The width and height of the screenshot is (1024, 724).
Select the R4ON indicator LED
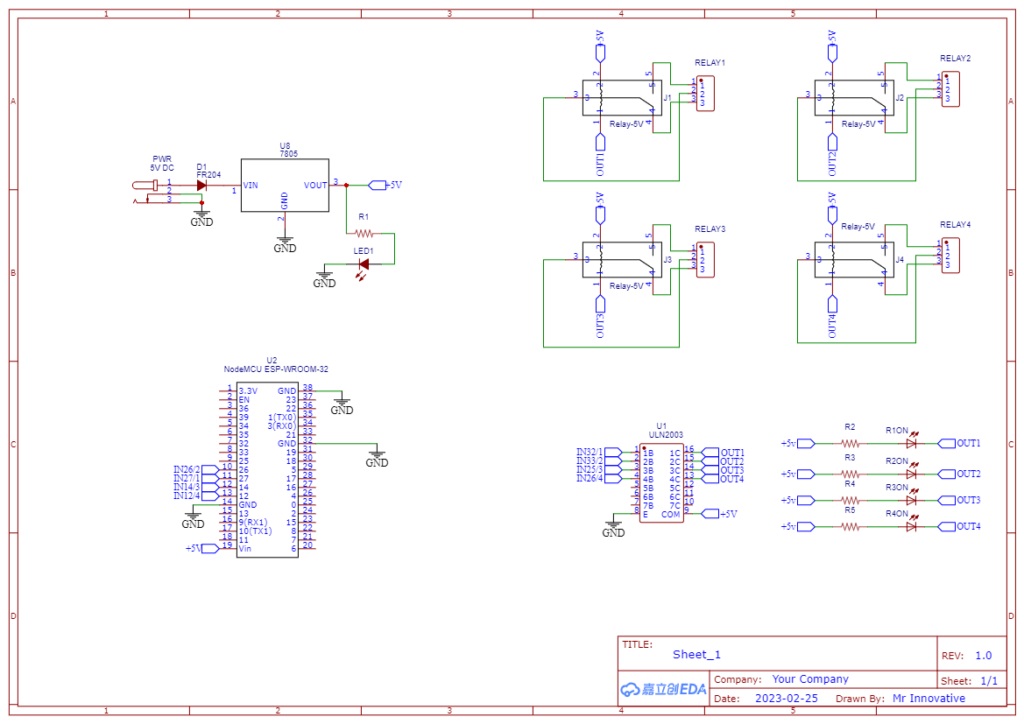tap(912, 525)
